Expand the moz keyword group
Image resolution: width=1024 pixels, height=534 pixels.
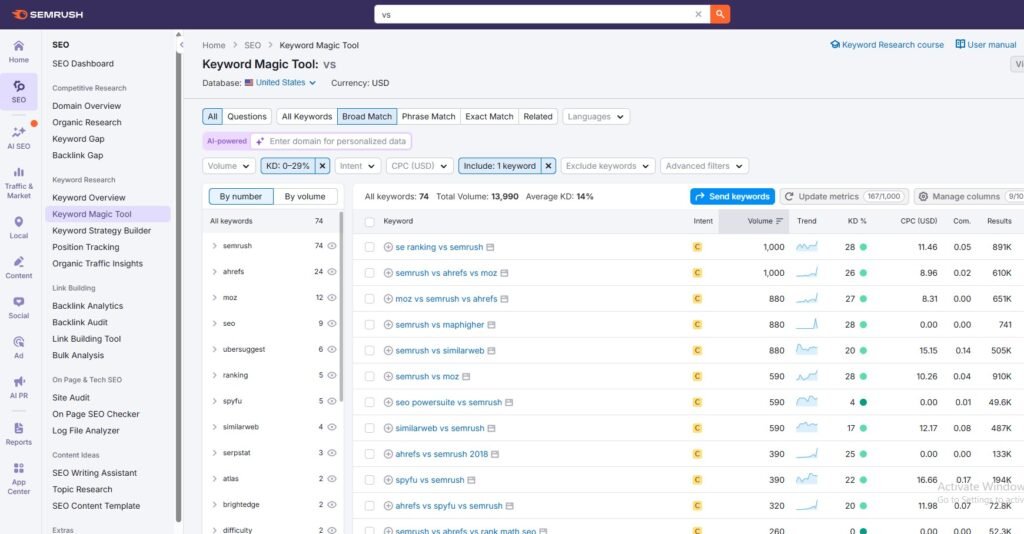coord(214,298)
